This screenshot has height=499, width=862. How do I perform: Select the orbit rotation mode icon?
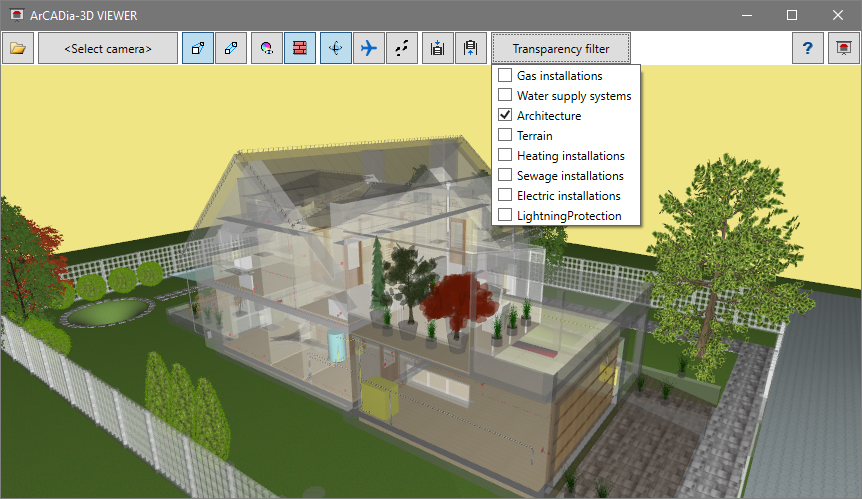pos(335,48)
